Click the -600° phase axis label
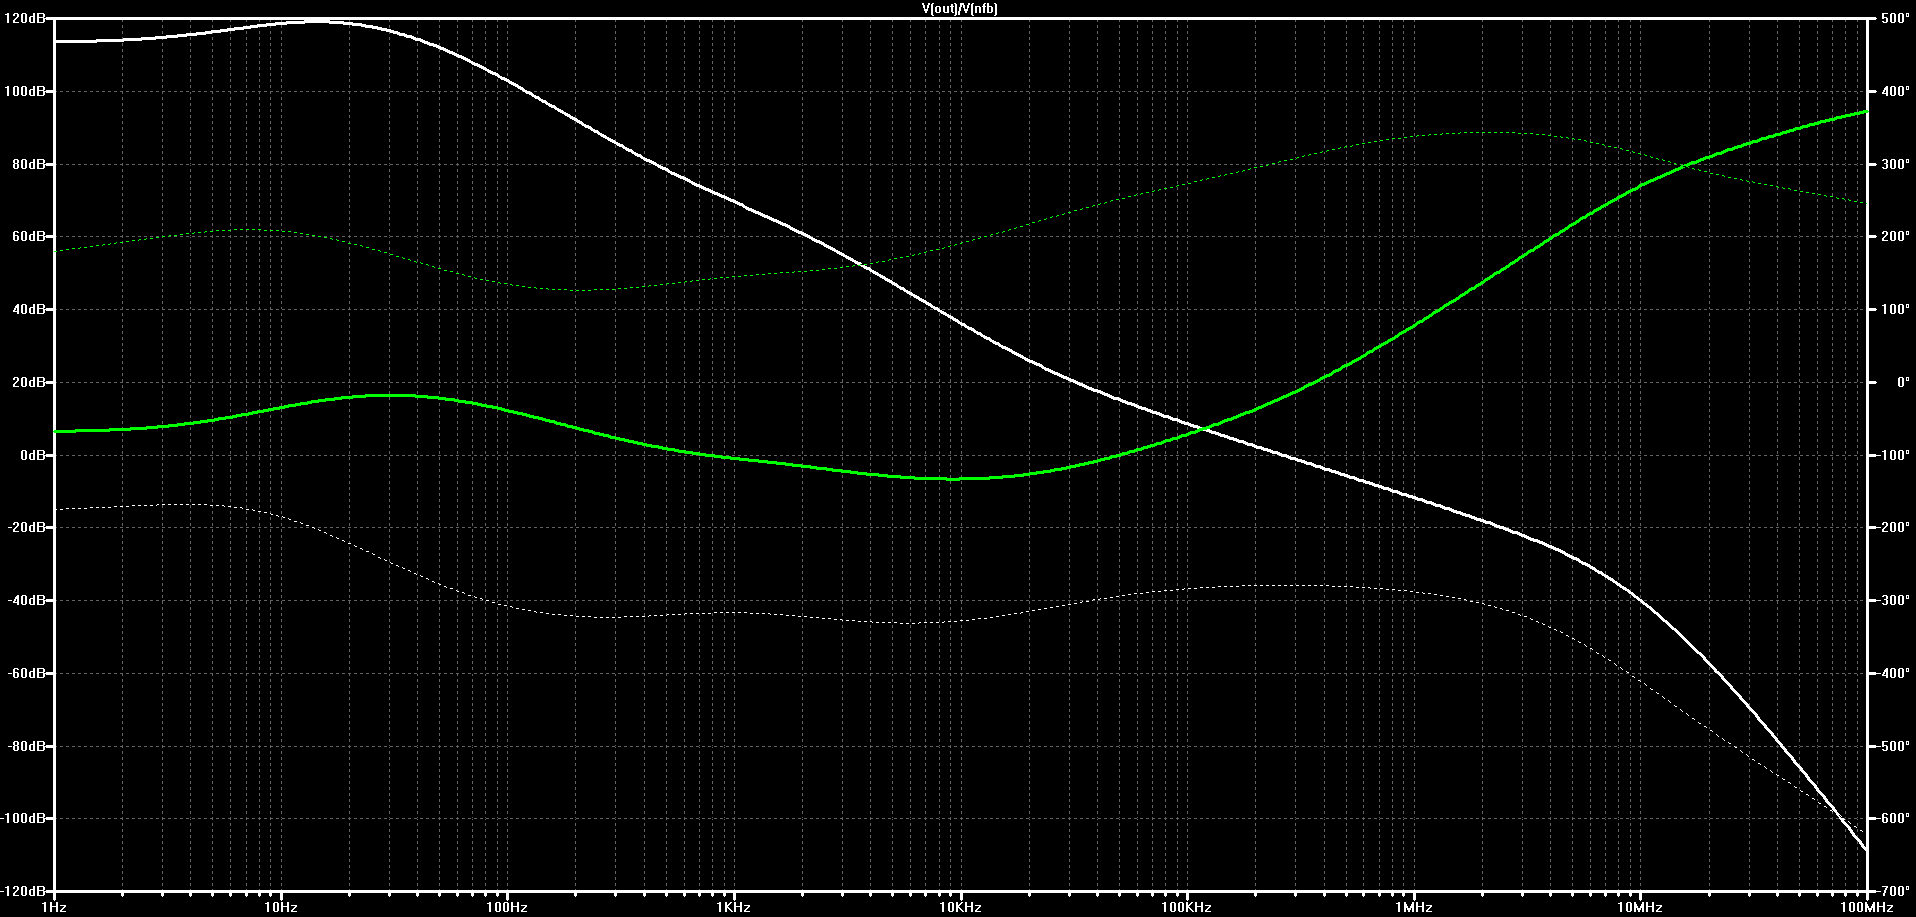This screenshot has width=1916, height=917. (x=1893, y=818)
